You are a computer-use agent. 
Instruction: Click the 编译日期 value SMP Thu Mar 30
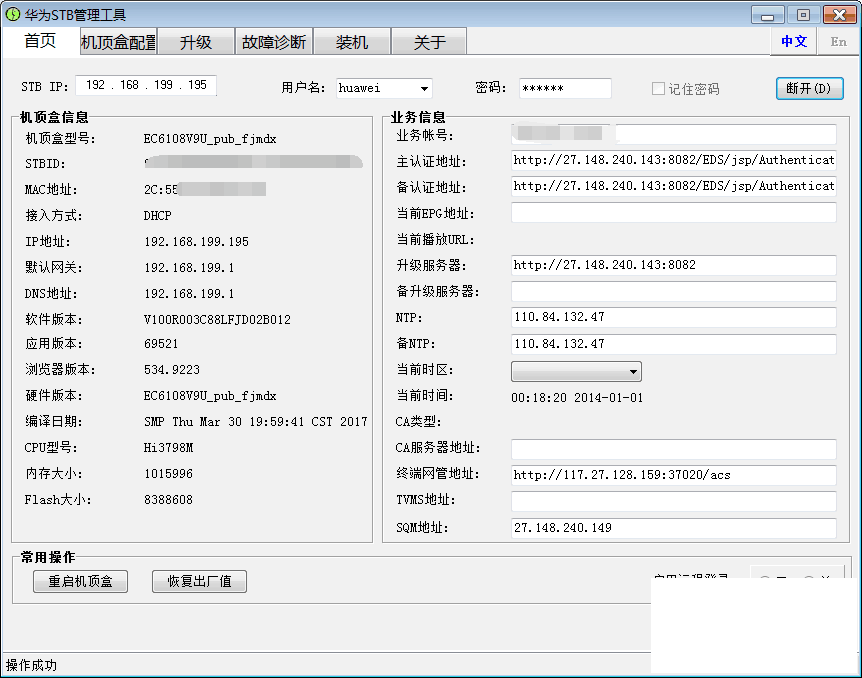[x=256, y=422]
